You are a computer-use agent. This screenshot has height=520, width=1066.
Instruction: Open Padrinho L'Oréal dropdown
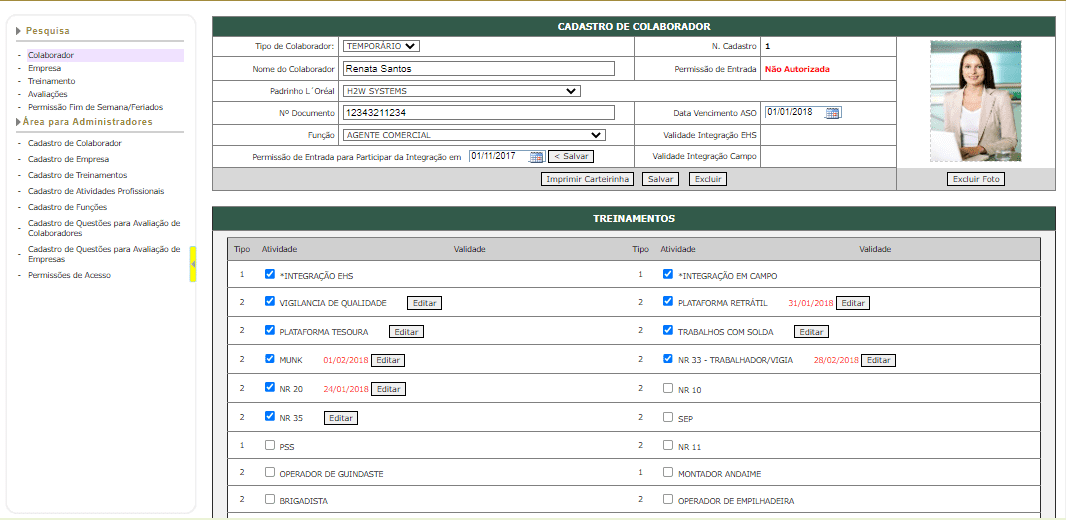[461, 91]
